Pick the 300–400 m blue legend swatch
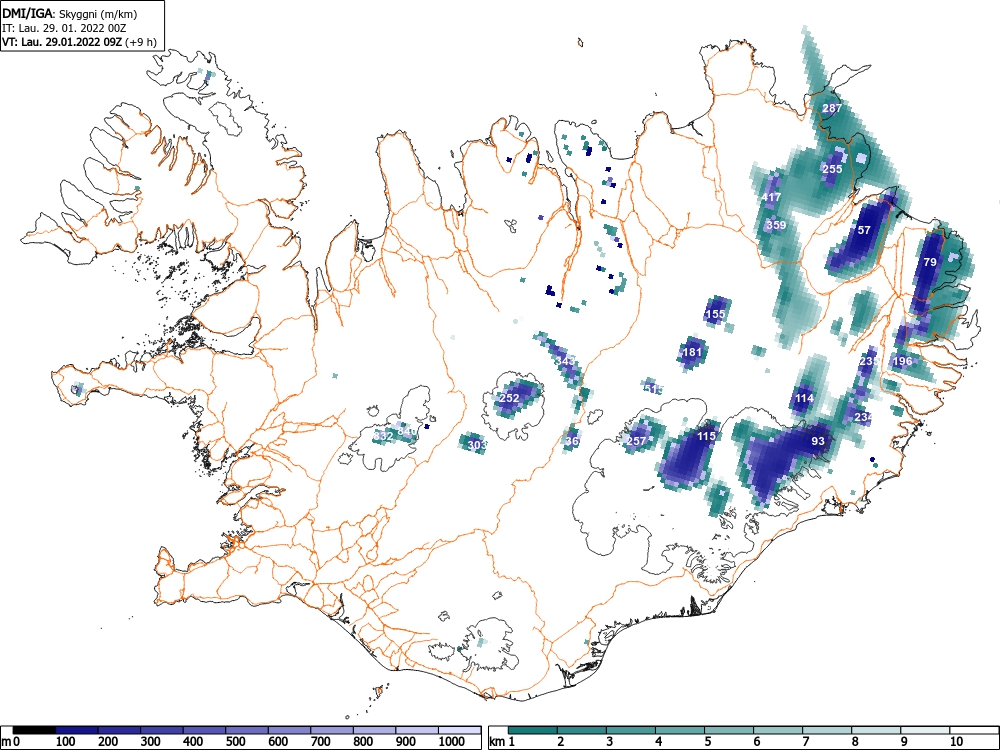This screenshot has width=1000, height=750. [162, 730]
